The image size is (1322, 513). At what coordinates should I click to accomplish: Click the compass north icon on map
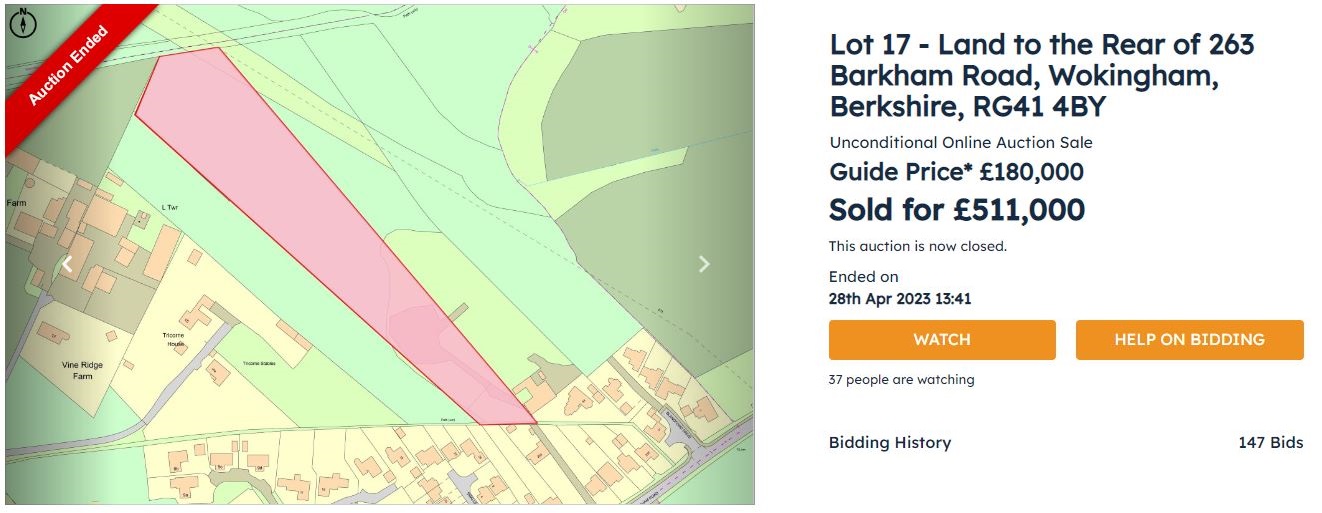click(21, 22)
